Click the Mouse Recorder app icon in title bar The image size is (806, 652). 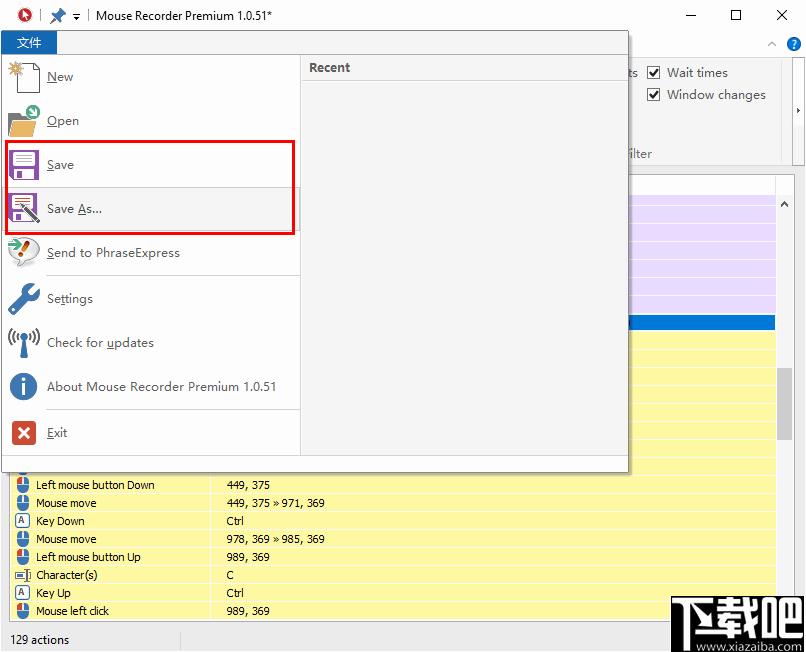[x=24, y=15]
